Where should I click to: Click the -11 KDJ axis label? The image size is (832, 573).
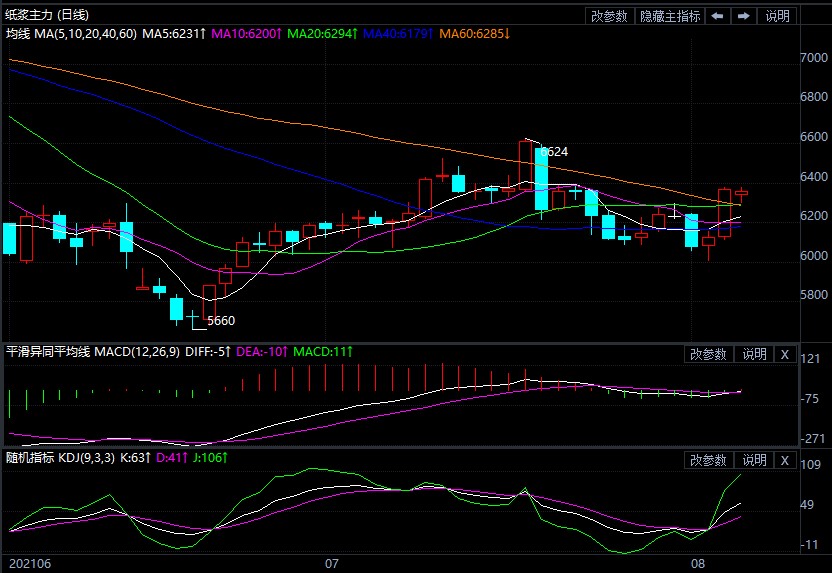click(x=809, y=545)
